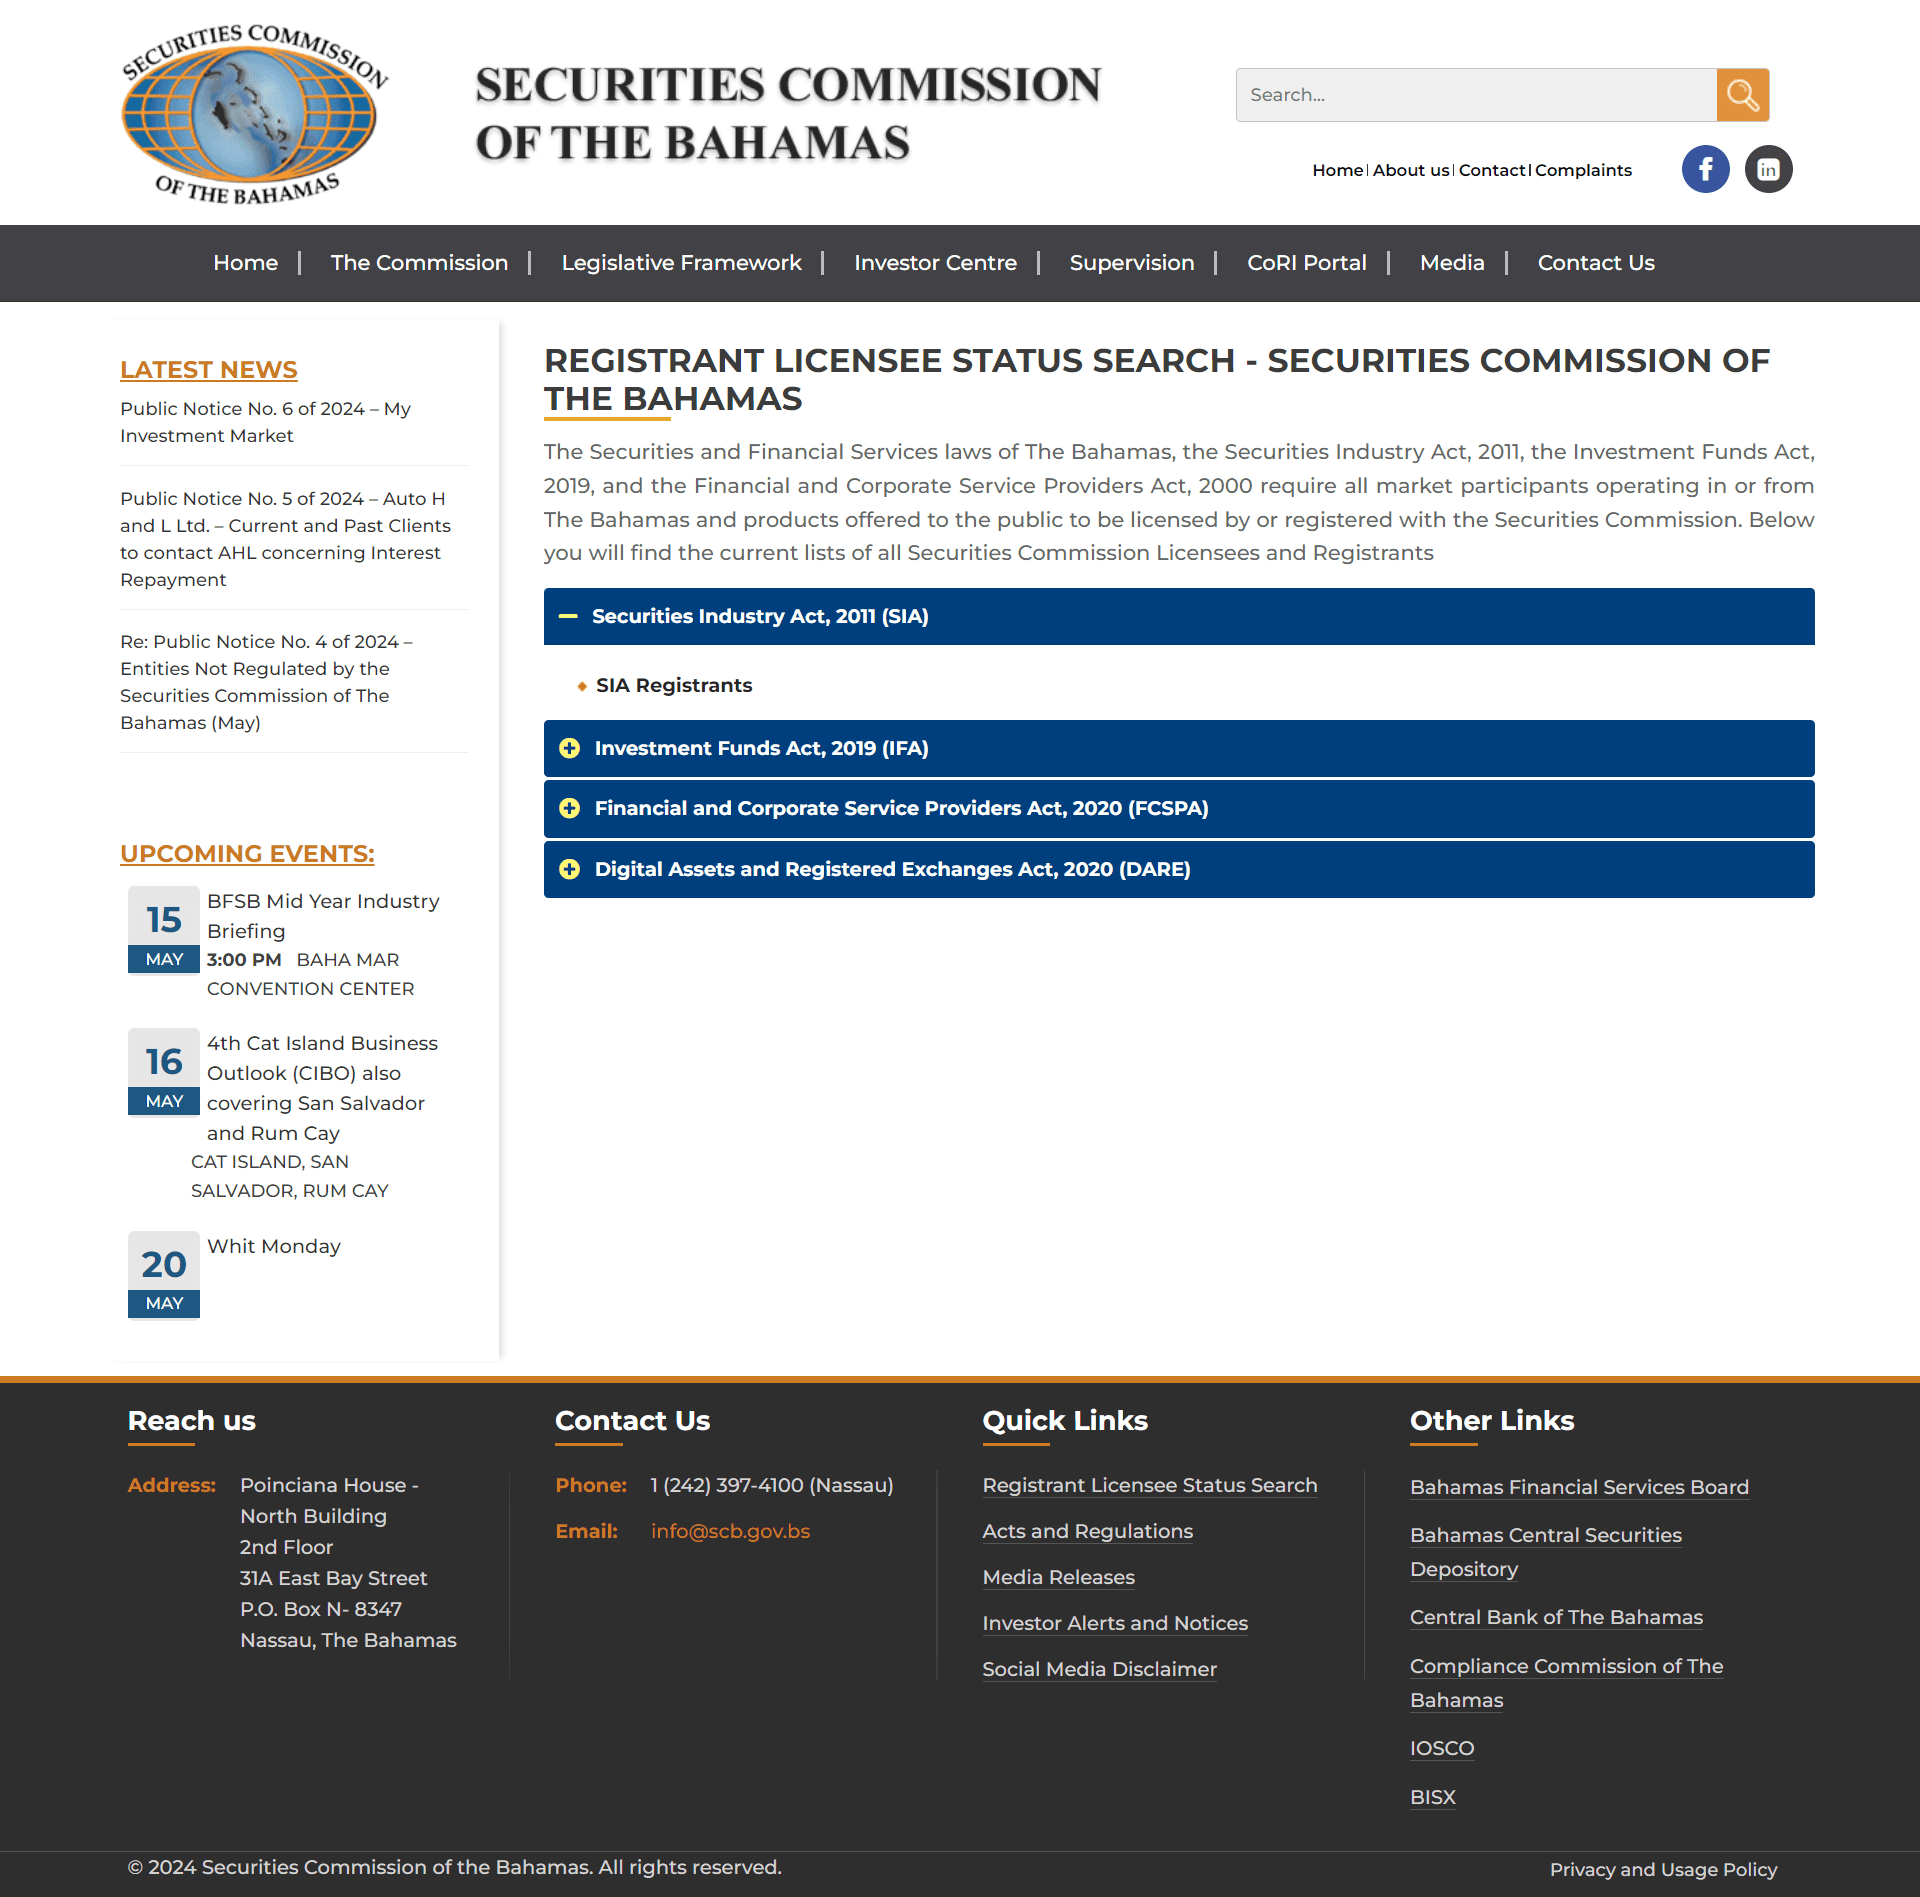Click the Search input field
Screen dimensions: 1920x1897
[1476, 95]
